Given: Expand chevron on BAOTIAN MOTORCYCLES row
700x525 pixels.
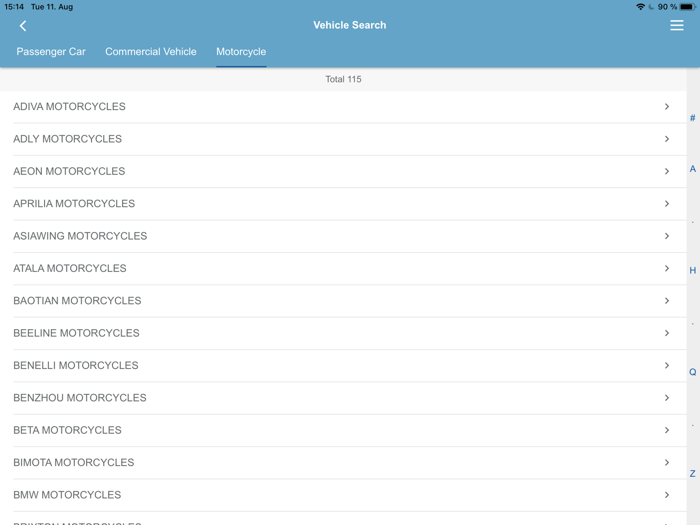Looking at the screenshot, I should 667,301.
